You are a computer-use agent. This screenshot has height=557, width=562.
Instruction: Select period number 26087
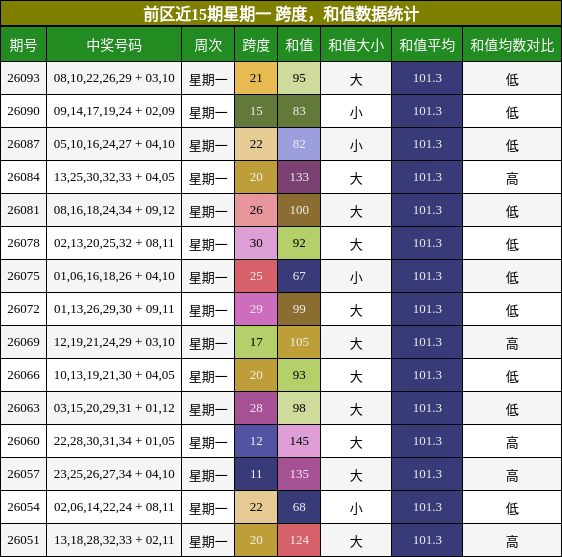tap(23, 144)
